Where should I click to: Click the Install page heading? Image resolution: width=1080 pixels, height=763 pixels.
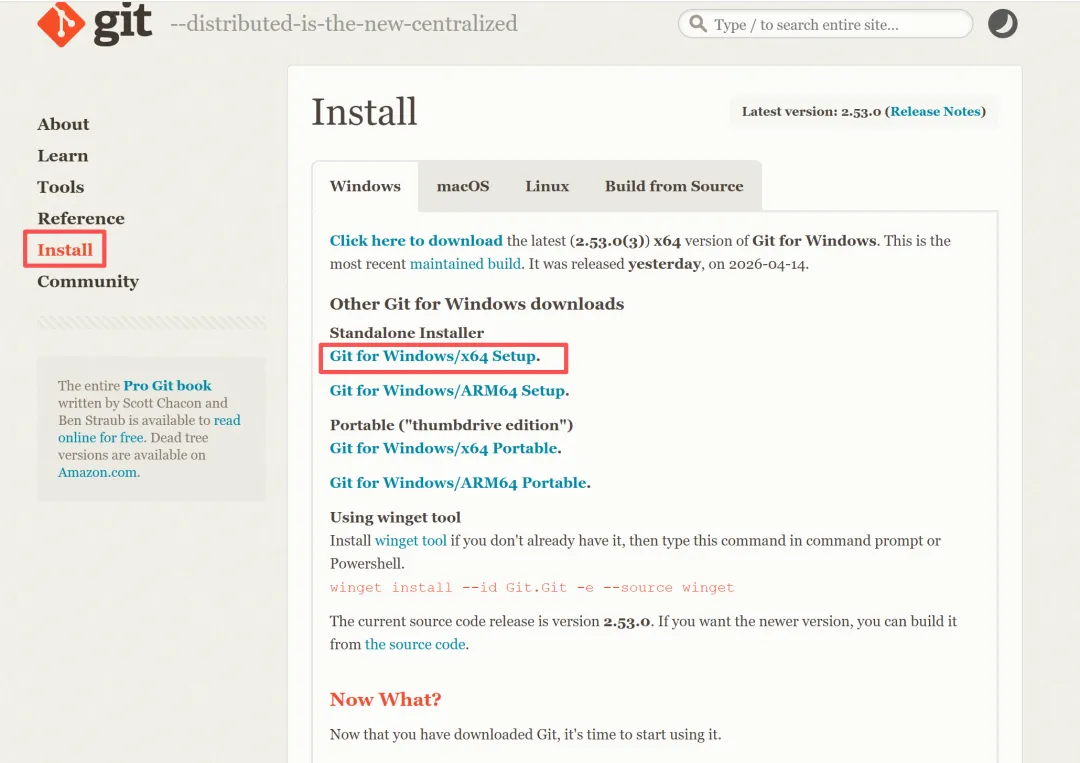(364, 112)
